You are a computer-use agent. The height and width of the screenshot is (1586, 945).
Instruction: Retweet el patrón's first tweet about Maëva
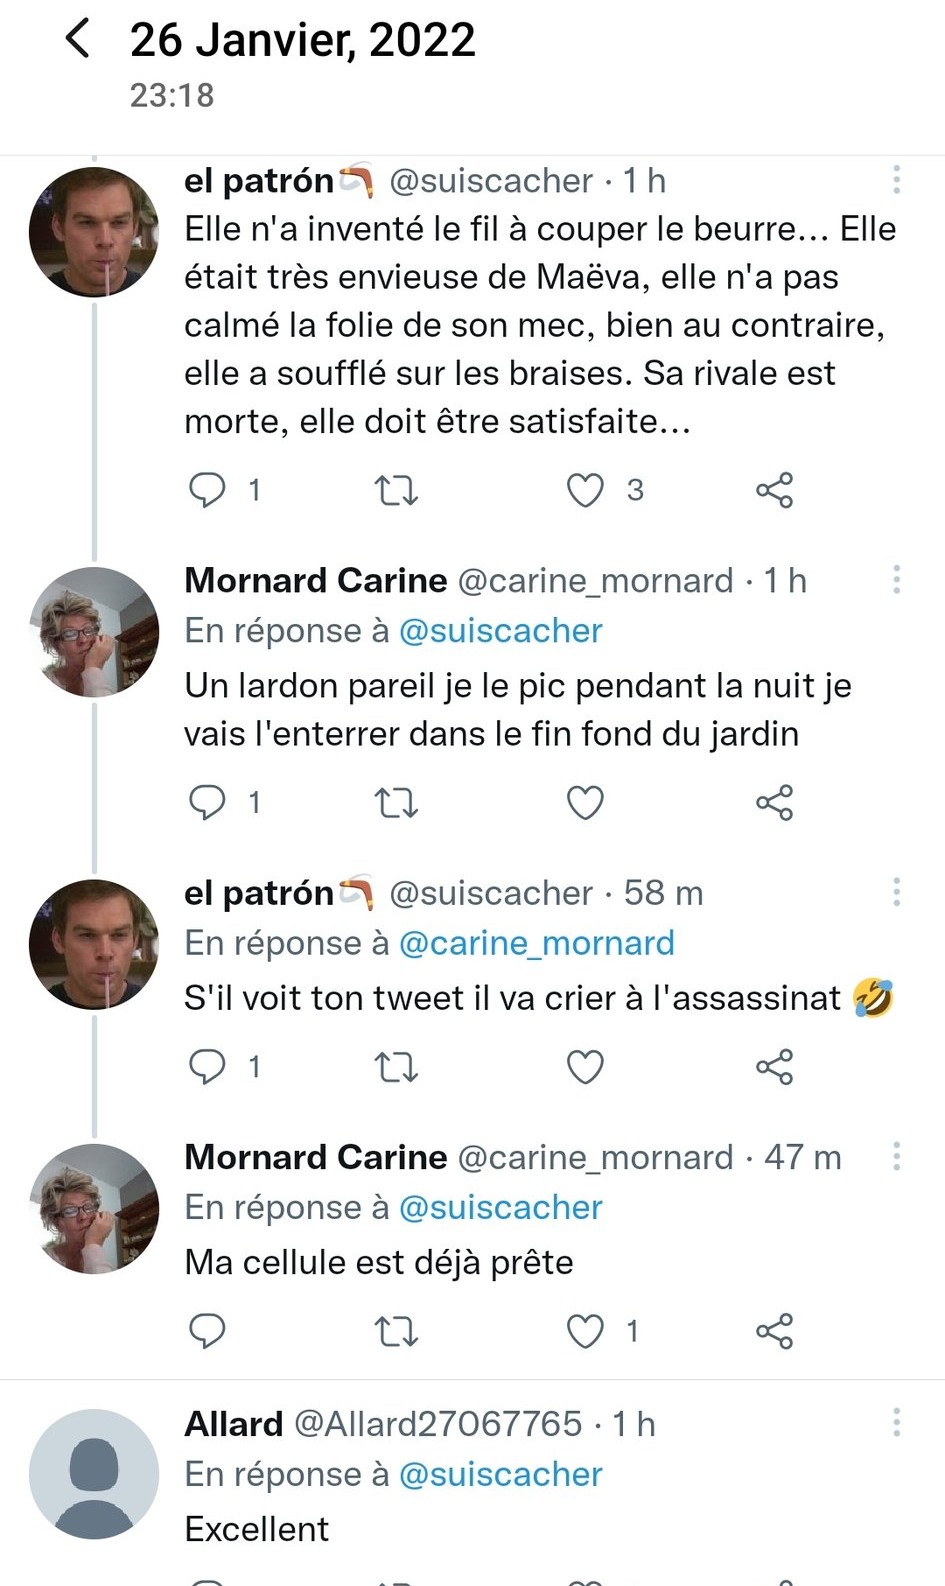click(395, 490)
